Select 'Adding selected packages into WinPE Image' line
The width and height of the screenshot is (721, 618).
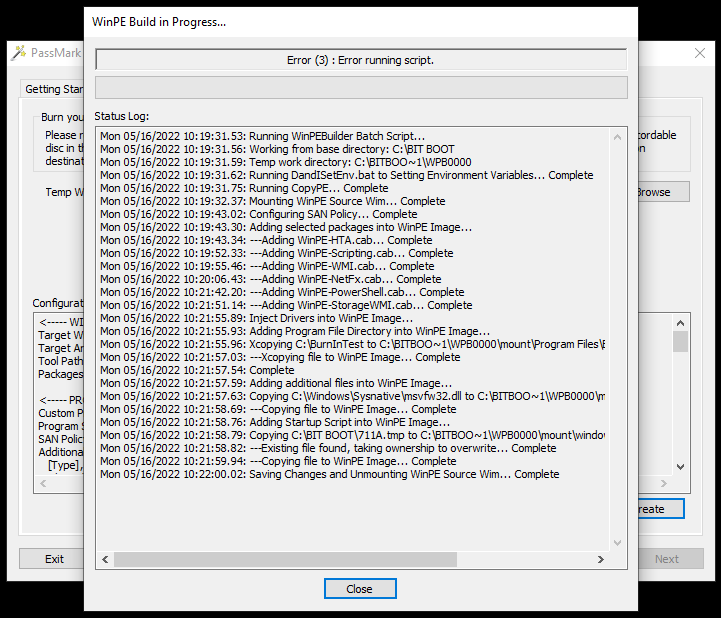(286, 227)
